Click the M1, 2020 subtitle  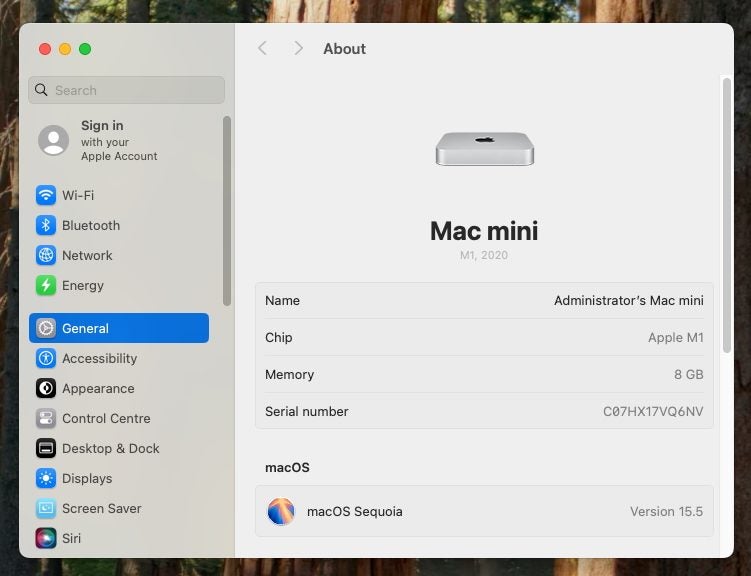click(484, 255)
